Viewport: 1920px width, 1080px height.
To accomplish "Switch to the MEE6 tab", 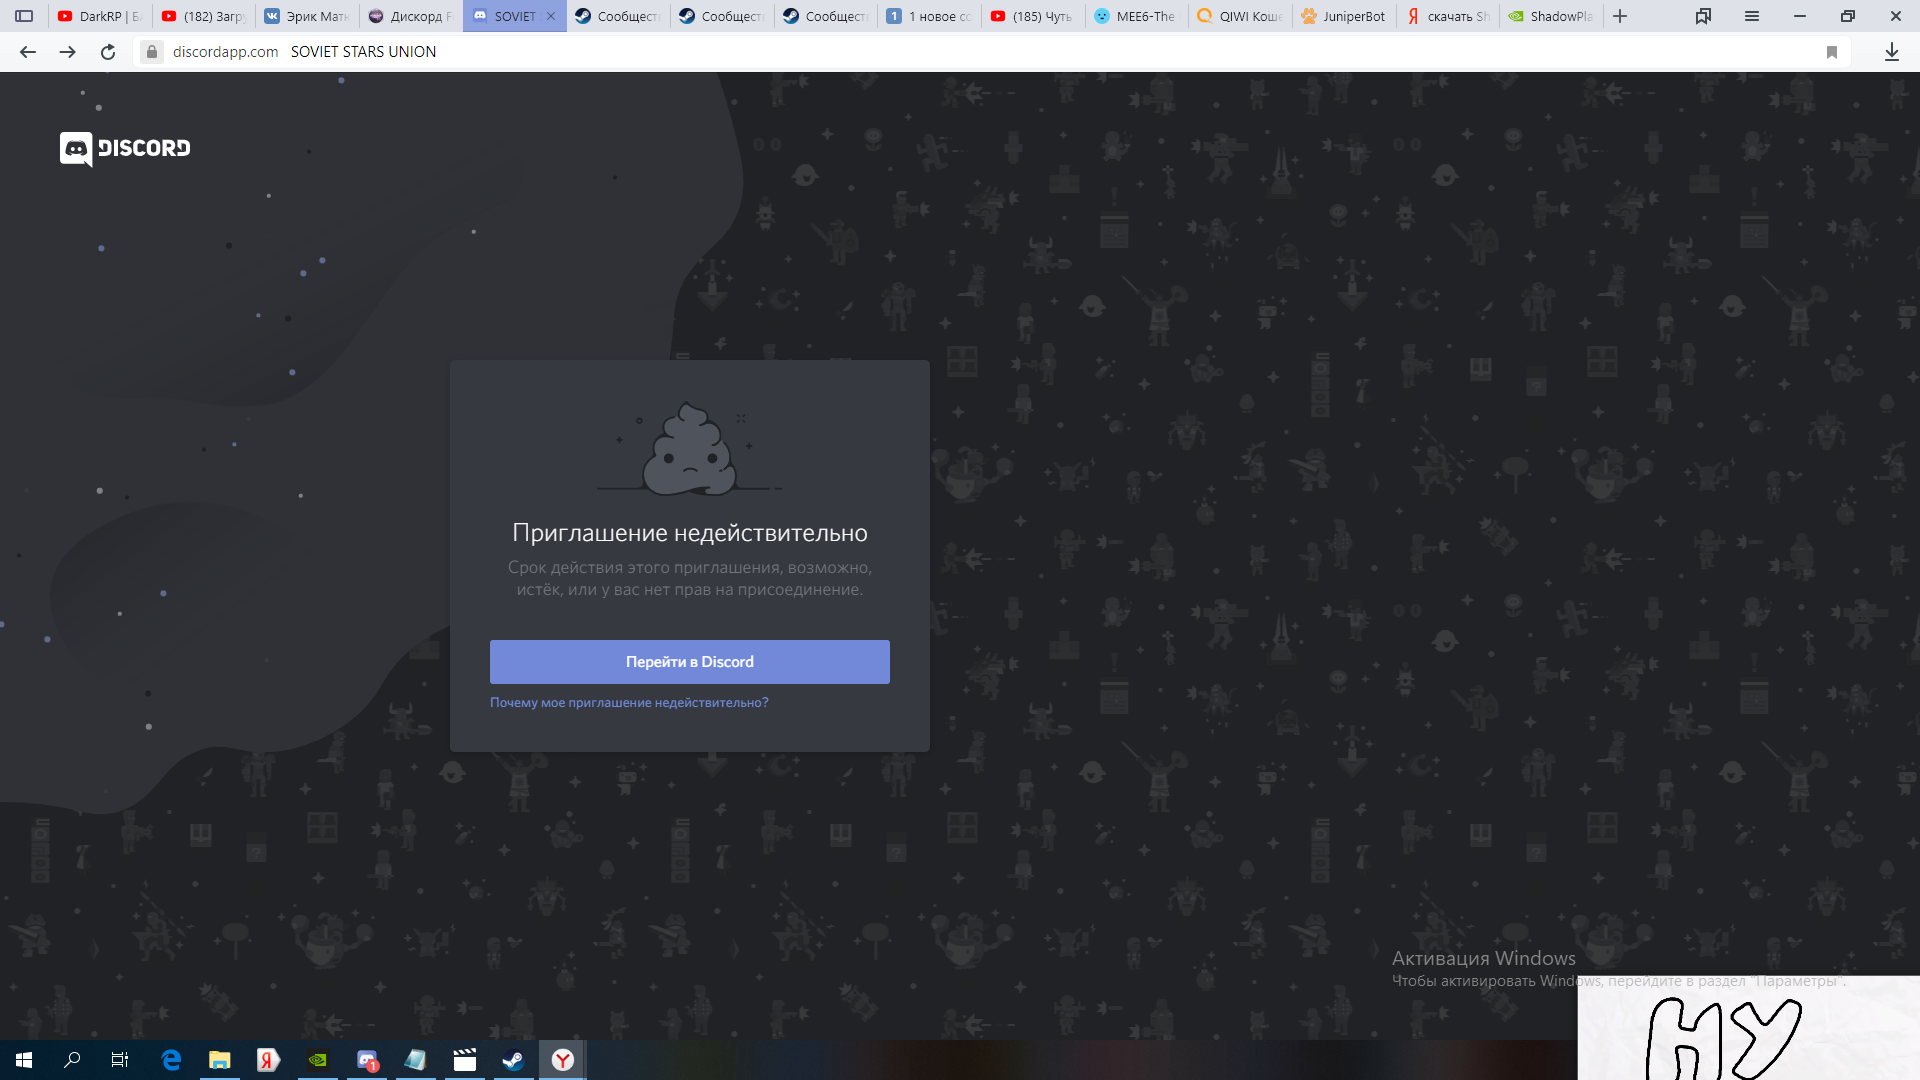I will click(1136, 16).
